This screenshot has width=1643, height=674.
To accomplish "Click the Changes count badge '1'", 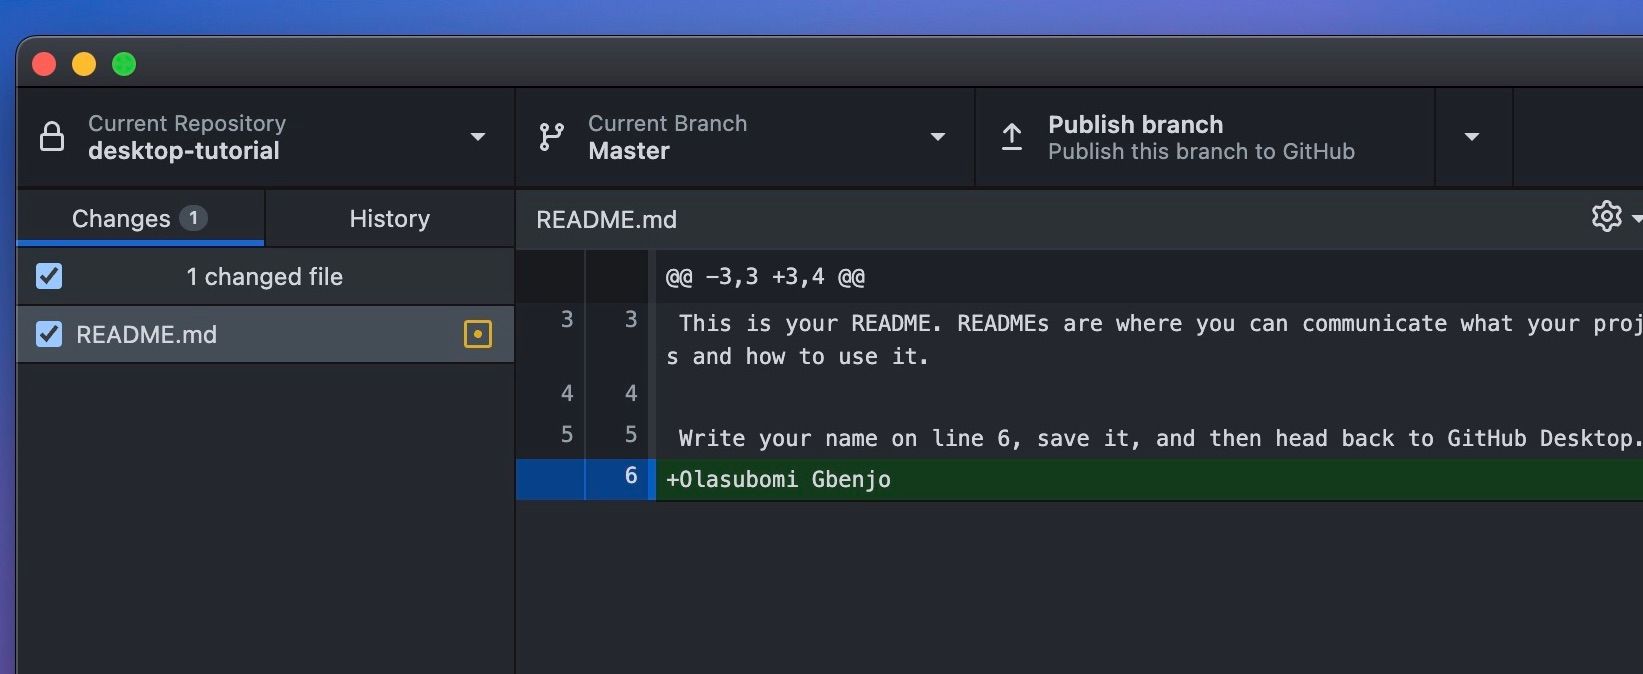I will point(193,218).
